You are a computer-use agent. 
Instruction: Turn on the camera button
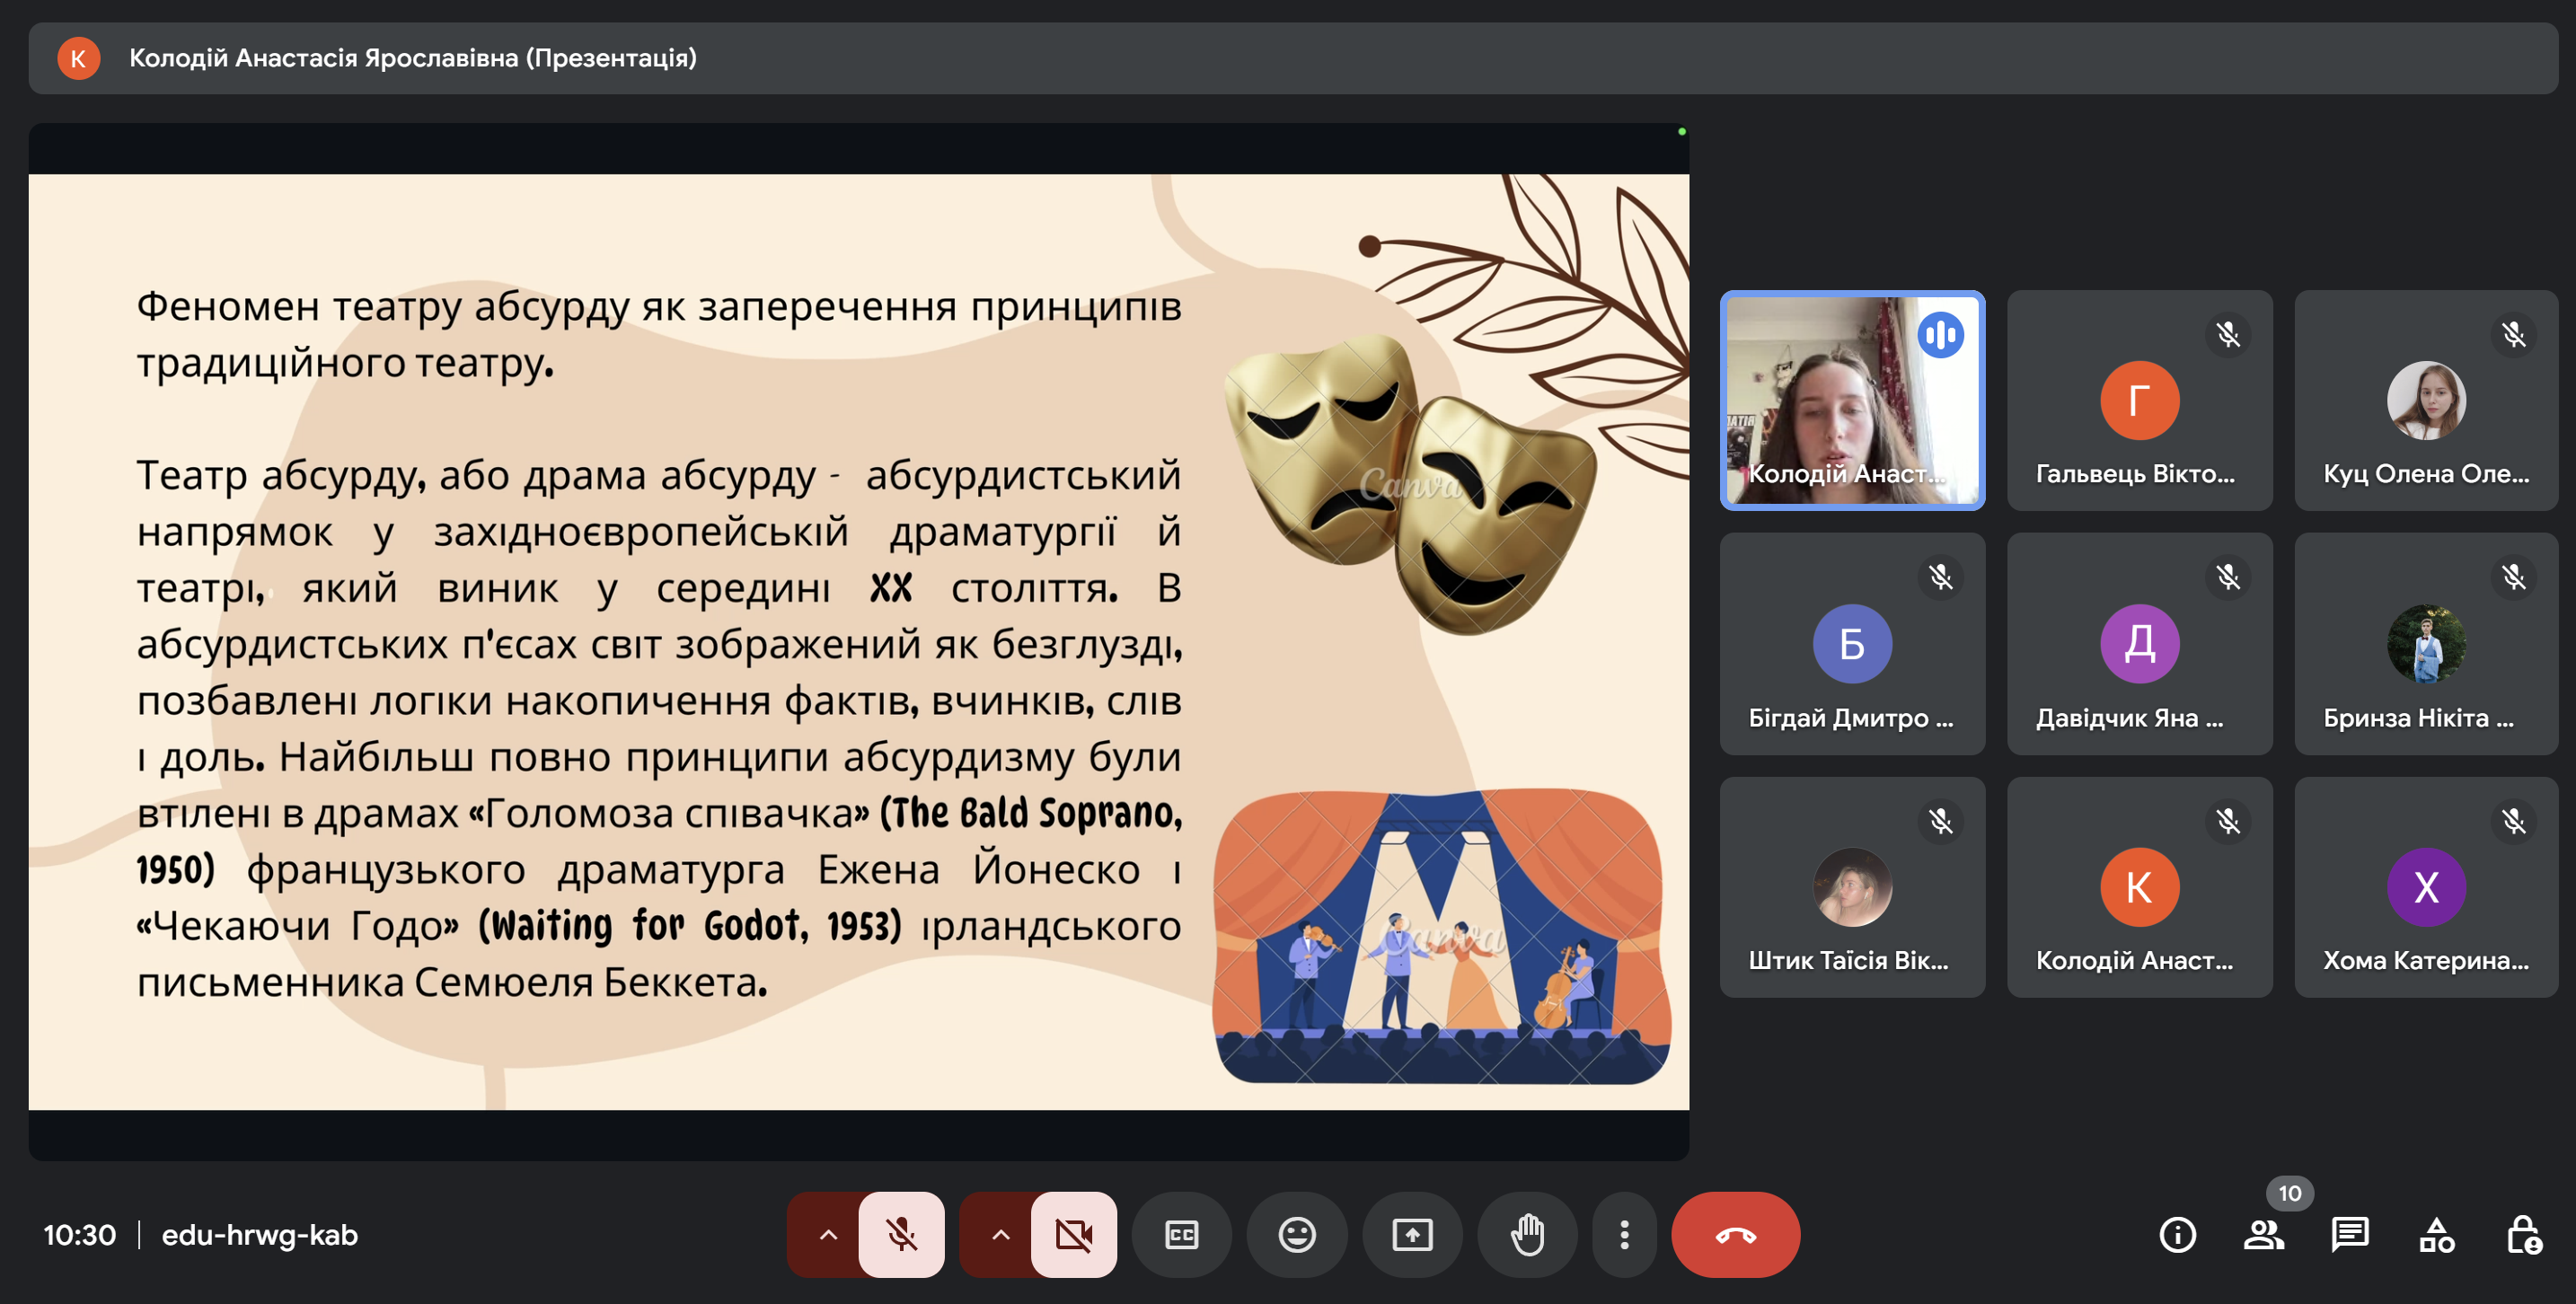click(1074, 1234)
